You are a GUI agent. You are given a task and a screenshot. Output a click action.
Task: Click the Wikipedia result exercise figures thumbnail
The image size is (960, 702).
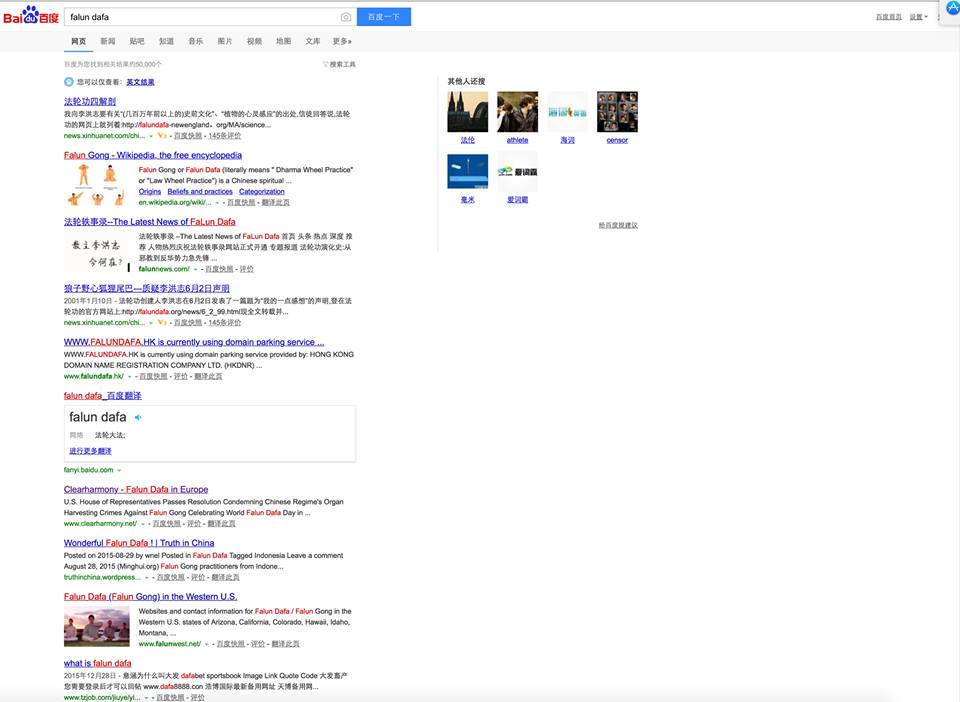tap(97, 185)
